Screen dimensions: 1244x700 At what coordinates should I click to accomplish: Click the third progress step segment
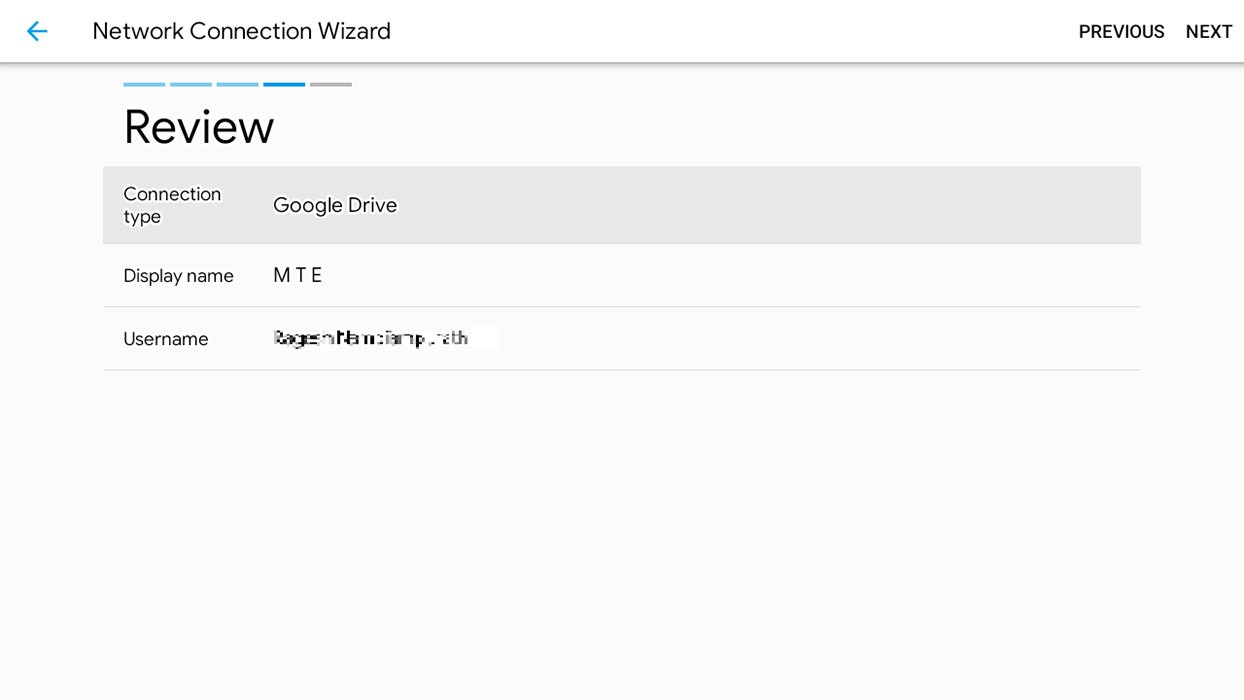[237, 85]
